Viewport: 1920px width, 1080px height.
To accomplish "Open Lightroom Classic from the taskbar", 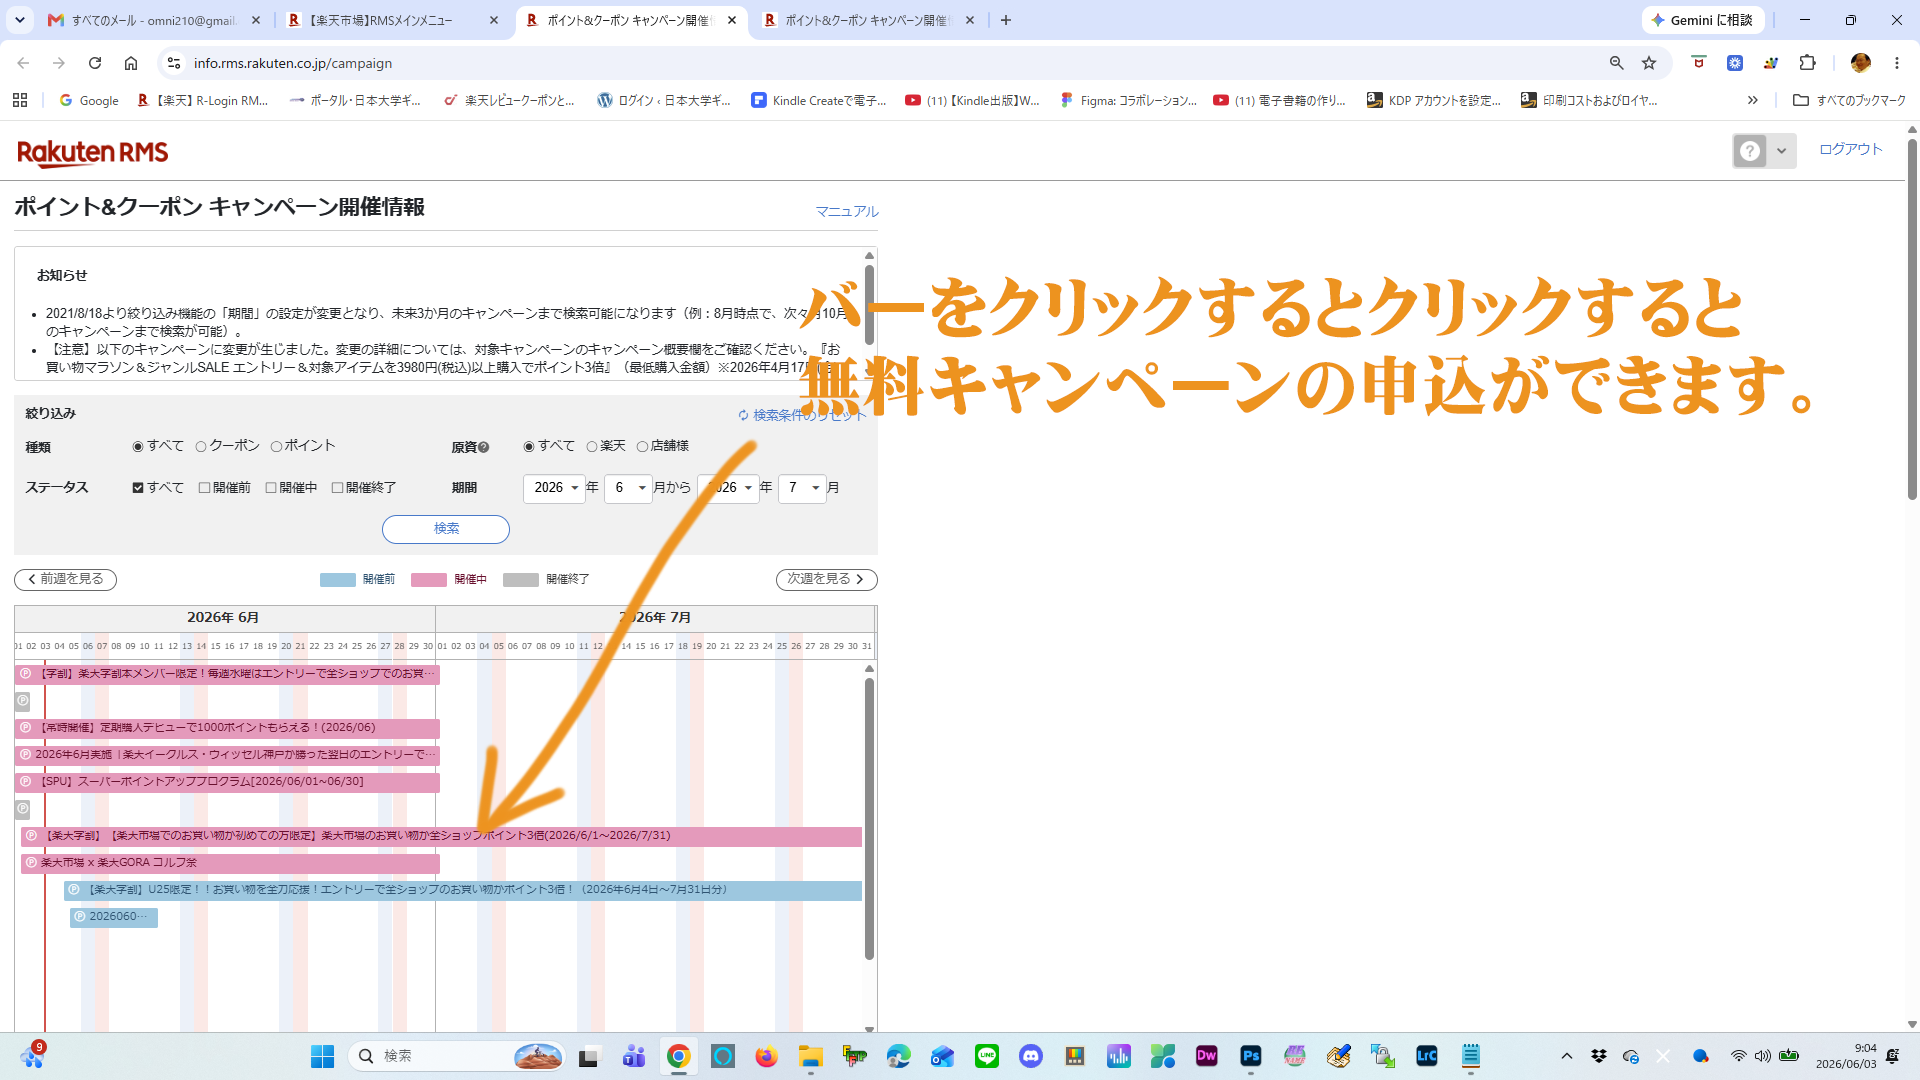I will click(1427, 1056).
